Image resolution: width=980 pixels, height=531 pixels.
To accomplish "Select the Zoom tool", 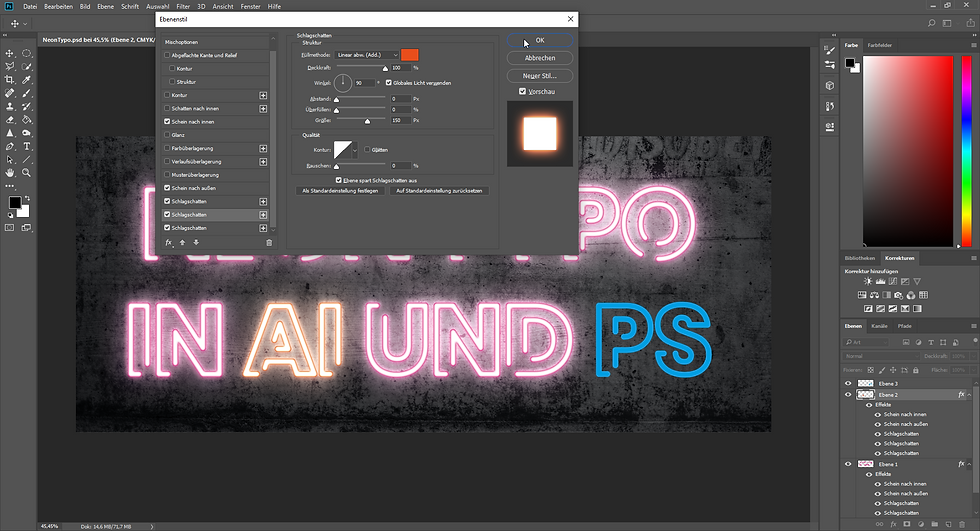I will tap(27, 173).
